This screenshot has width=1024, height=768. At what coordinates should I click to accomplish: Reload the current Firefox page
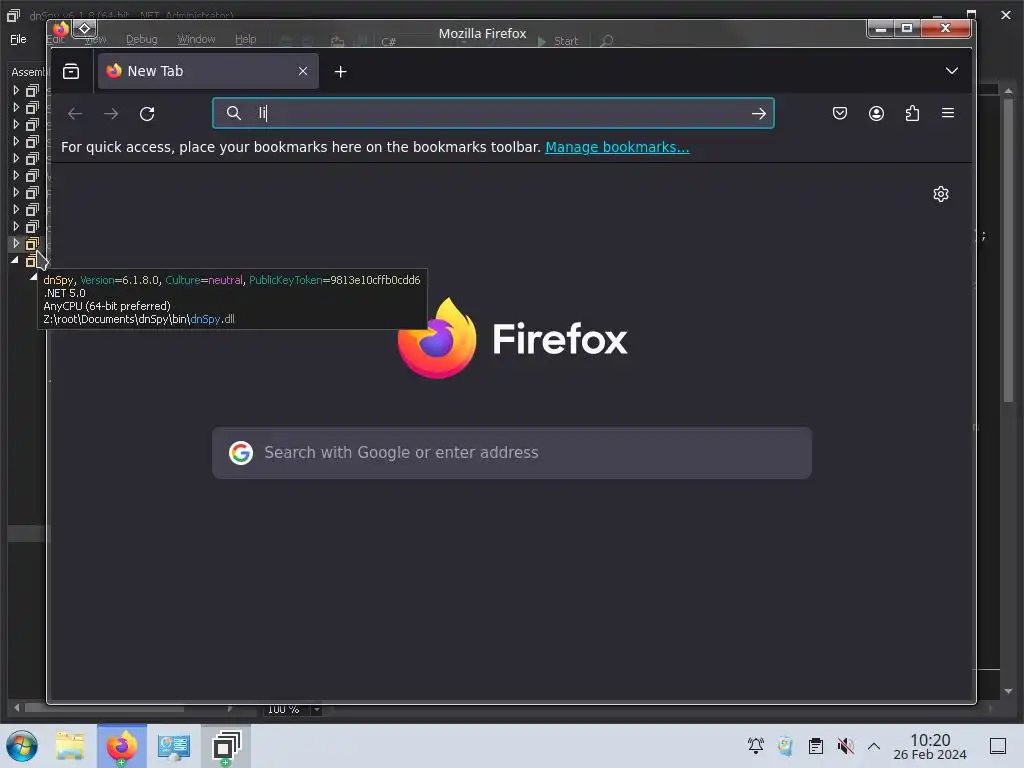coord(147,114)
